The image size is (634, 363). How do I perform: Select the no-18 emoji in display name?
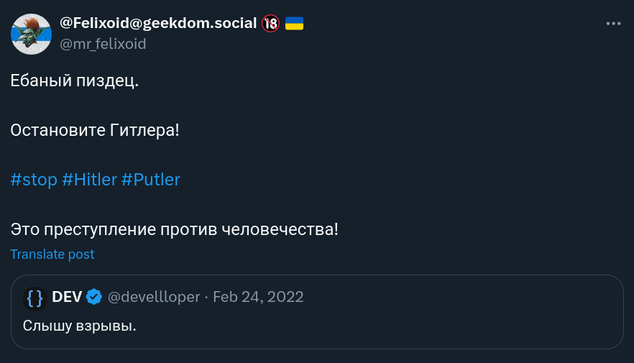(x=271, y=23)
